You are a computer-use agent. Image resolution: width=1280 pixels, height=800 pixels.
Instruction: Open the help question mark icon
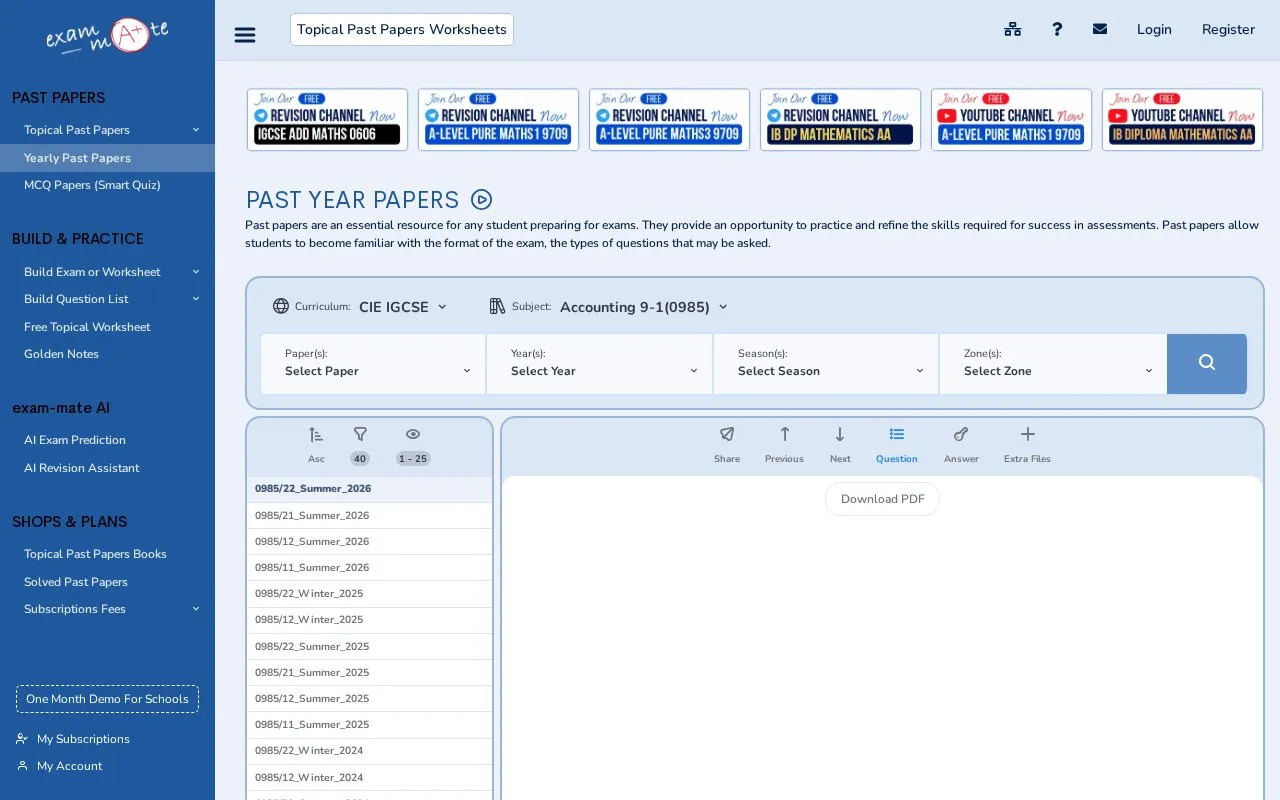point(1057,29)
